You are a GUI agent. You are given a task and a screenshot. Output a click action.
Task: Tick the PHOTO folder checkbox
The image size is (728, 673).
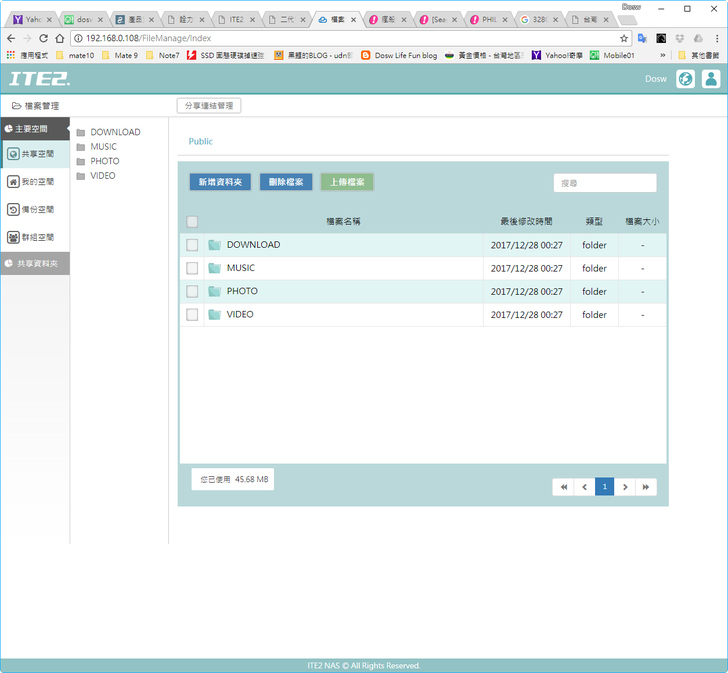pyautogui.click(x=192, y=291)
